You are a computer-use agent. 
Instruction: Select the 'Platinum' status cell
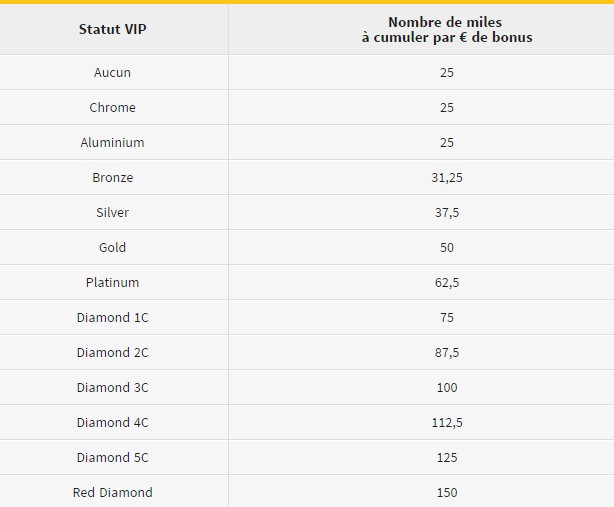tap(112, 283)
